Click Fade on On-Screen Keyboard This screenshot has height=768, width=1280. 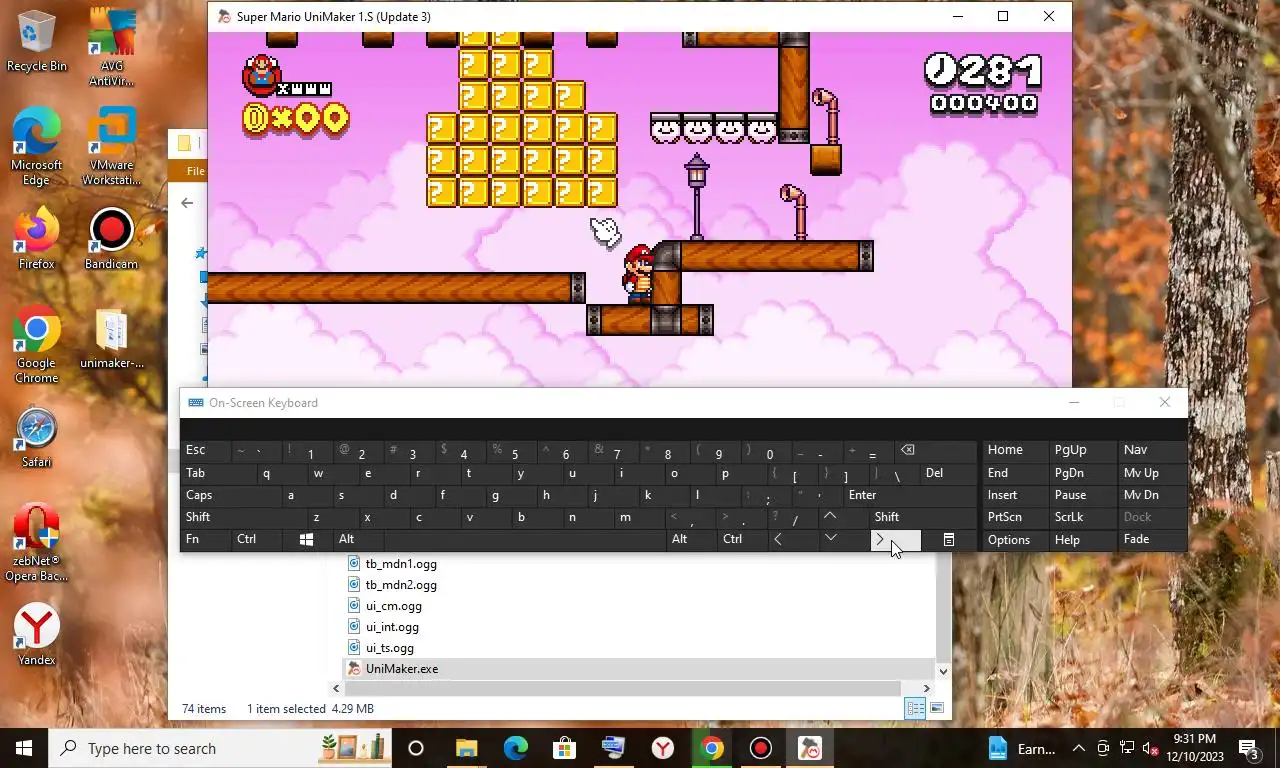click(x=1152, y=539)
